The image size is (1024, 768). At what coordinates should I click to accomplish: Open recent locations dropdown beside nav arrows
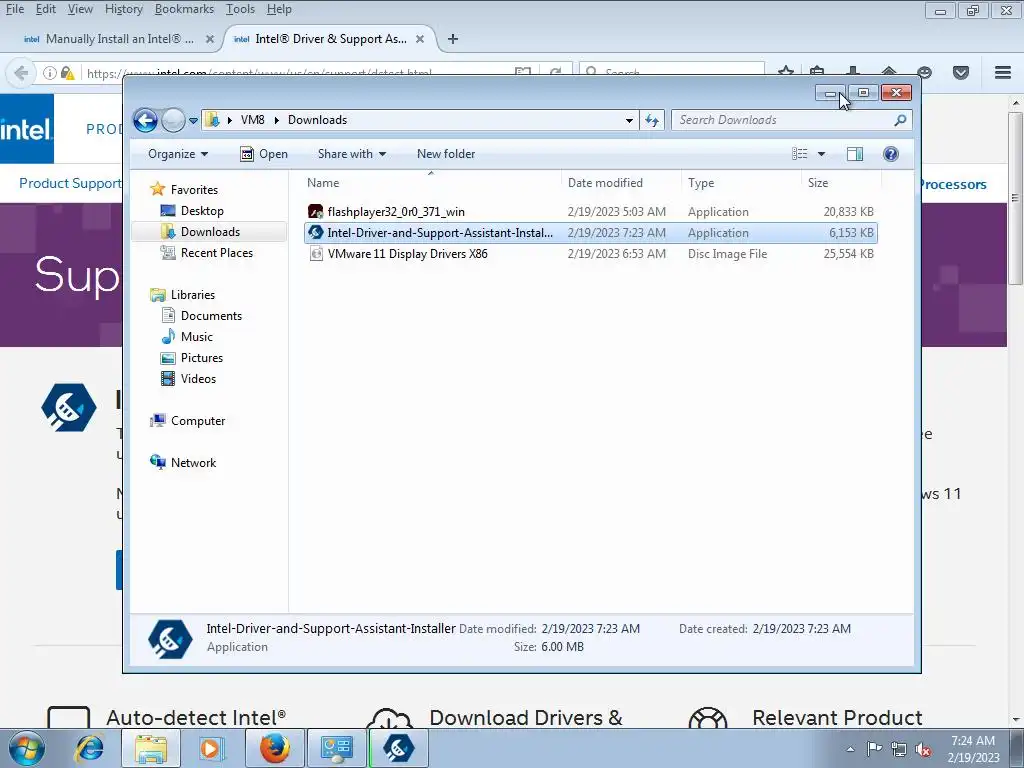tap(193, 121)
